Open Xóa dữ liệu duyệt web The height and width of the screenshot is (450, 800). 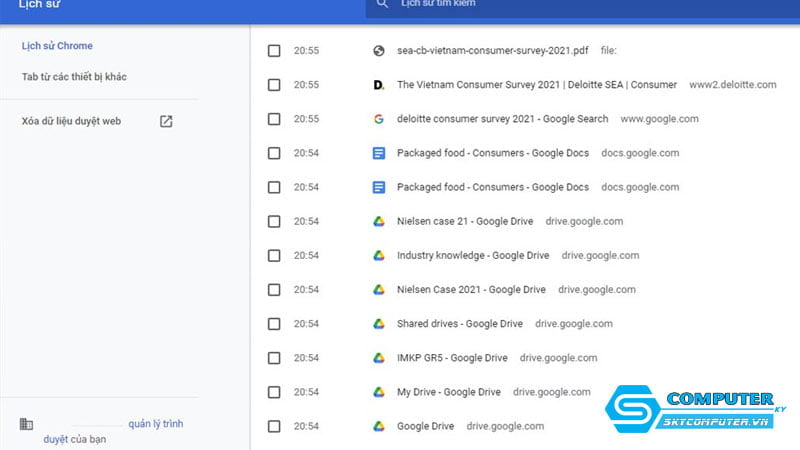[x=71, y=121]
